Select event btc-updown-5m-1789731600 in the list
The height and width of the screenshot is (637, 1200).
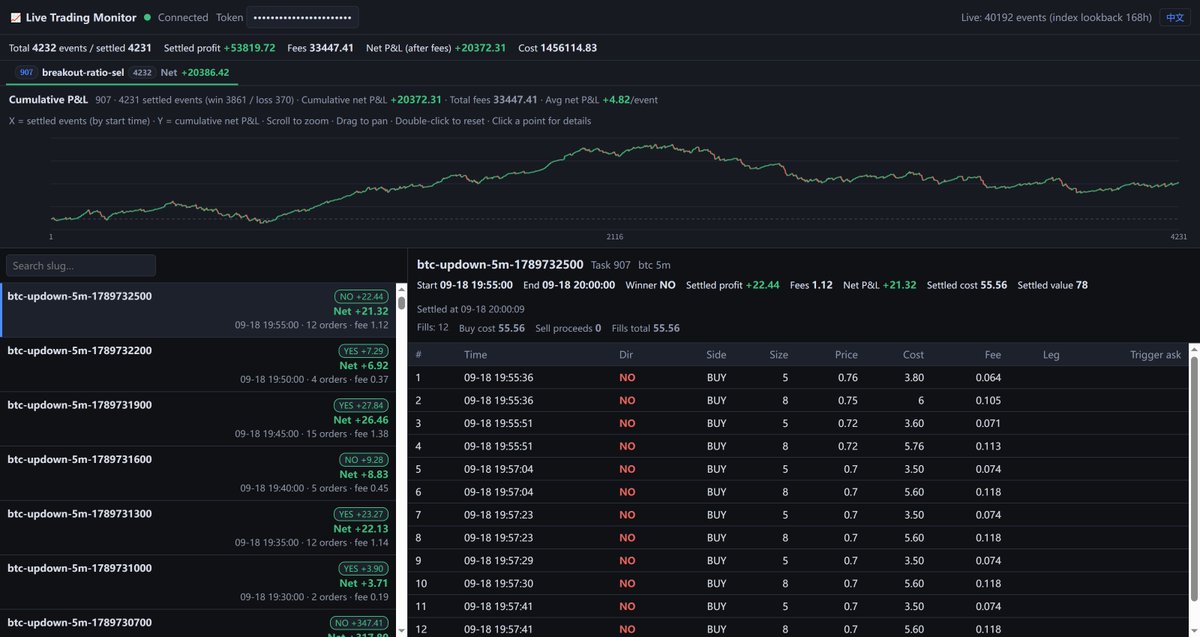coord(198,474)
